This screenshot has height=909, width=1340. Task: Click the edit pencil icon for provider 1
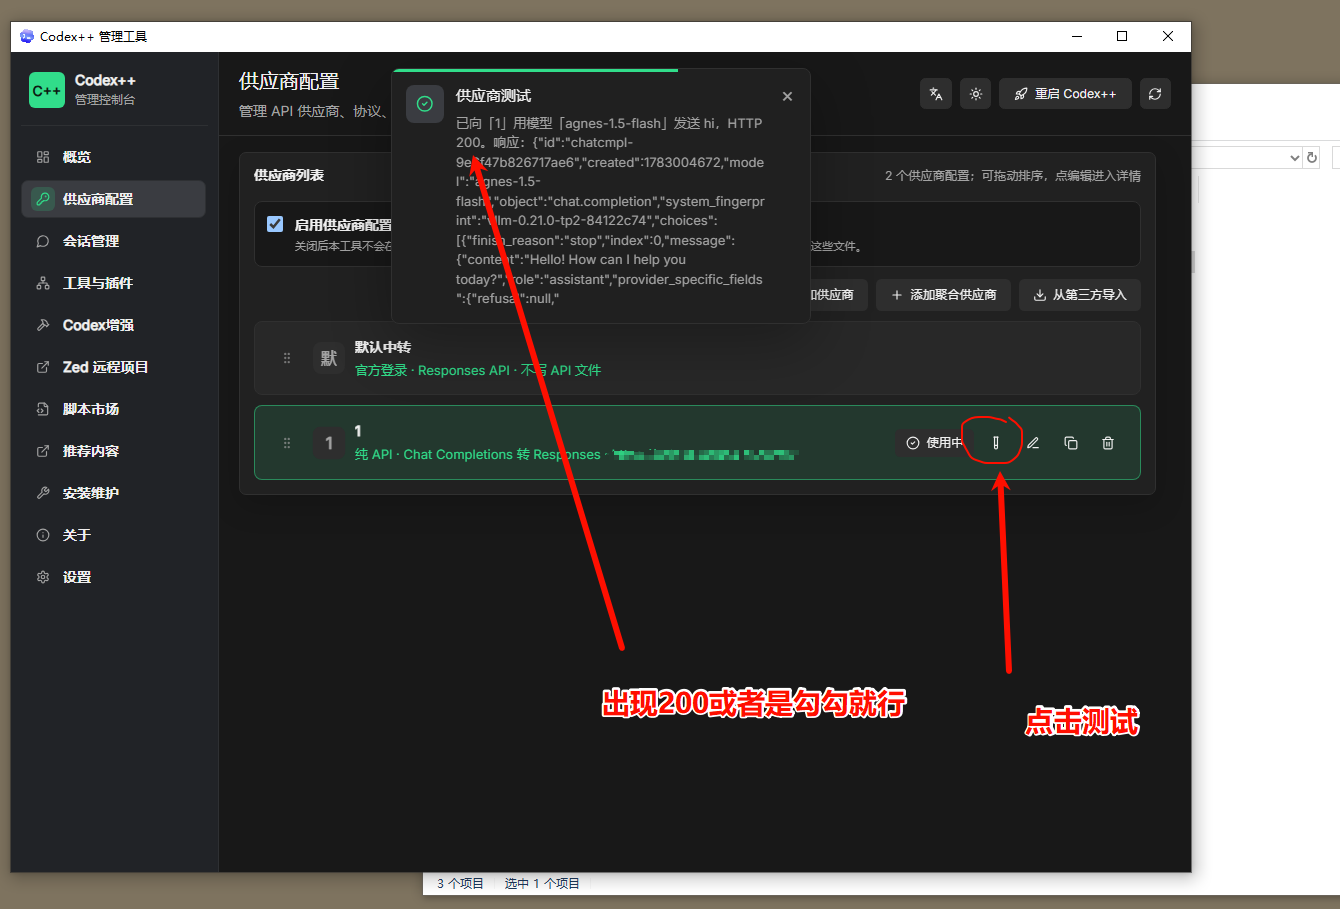point(1033,443)
